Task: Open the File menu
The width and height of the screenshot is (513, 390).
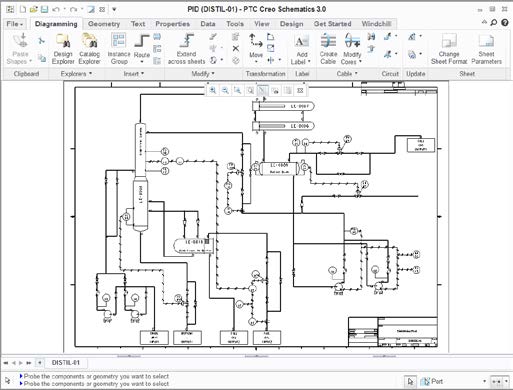Action: click(14, 24)
